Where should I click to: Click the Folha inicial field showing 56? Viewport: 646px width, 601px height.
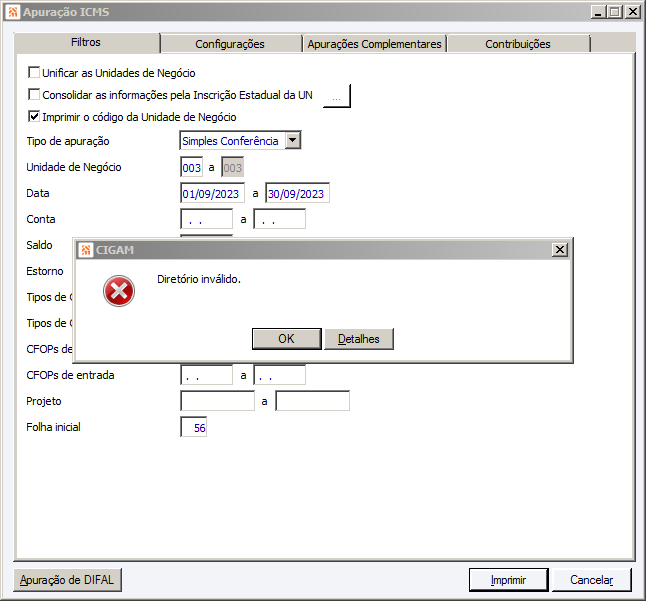194,427
